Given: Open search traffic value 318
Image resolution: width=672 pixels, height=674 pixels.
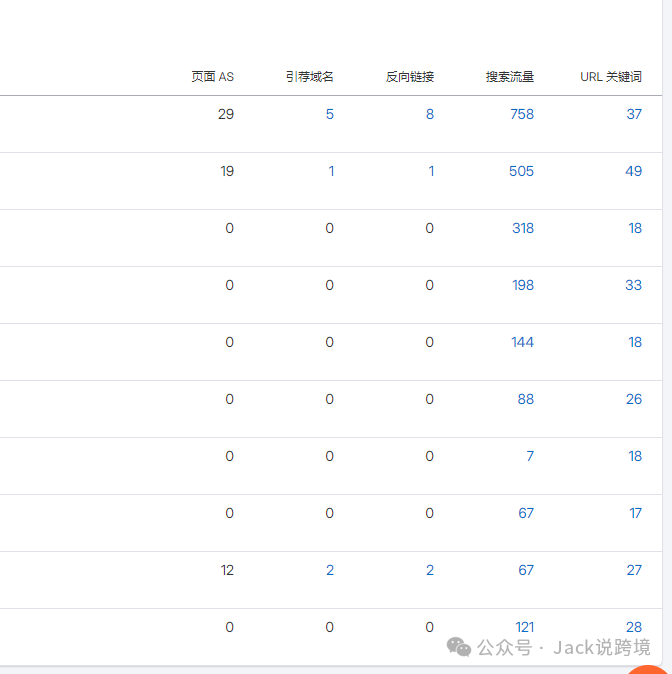Looking at the screenshot, I should click(x=523, y=228).
